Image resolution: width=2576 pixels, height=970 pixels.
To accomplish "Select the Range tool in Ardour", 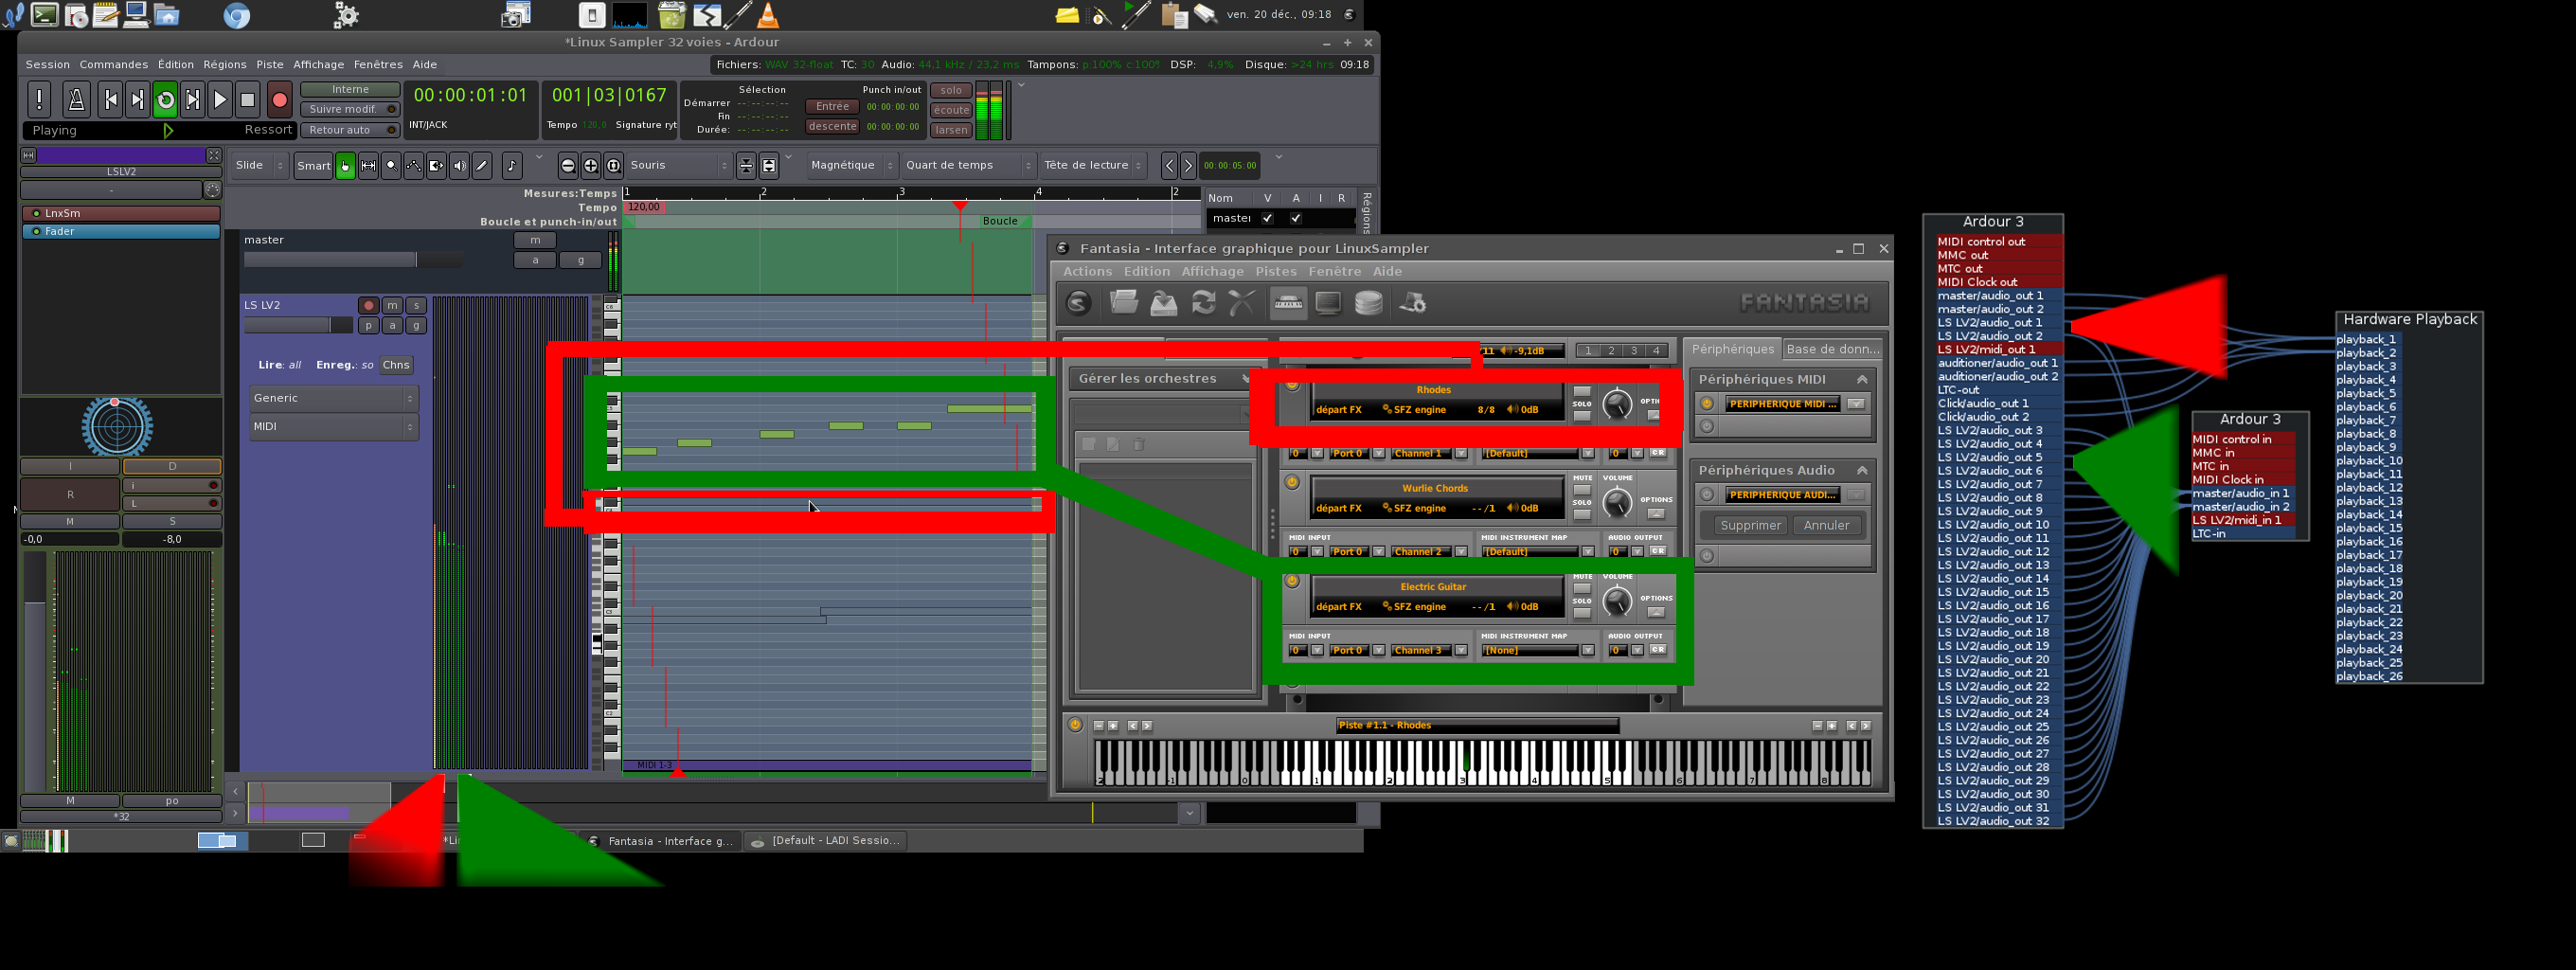I will pos(368,166).
